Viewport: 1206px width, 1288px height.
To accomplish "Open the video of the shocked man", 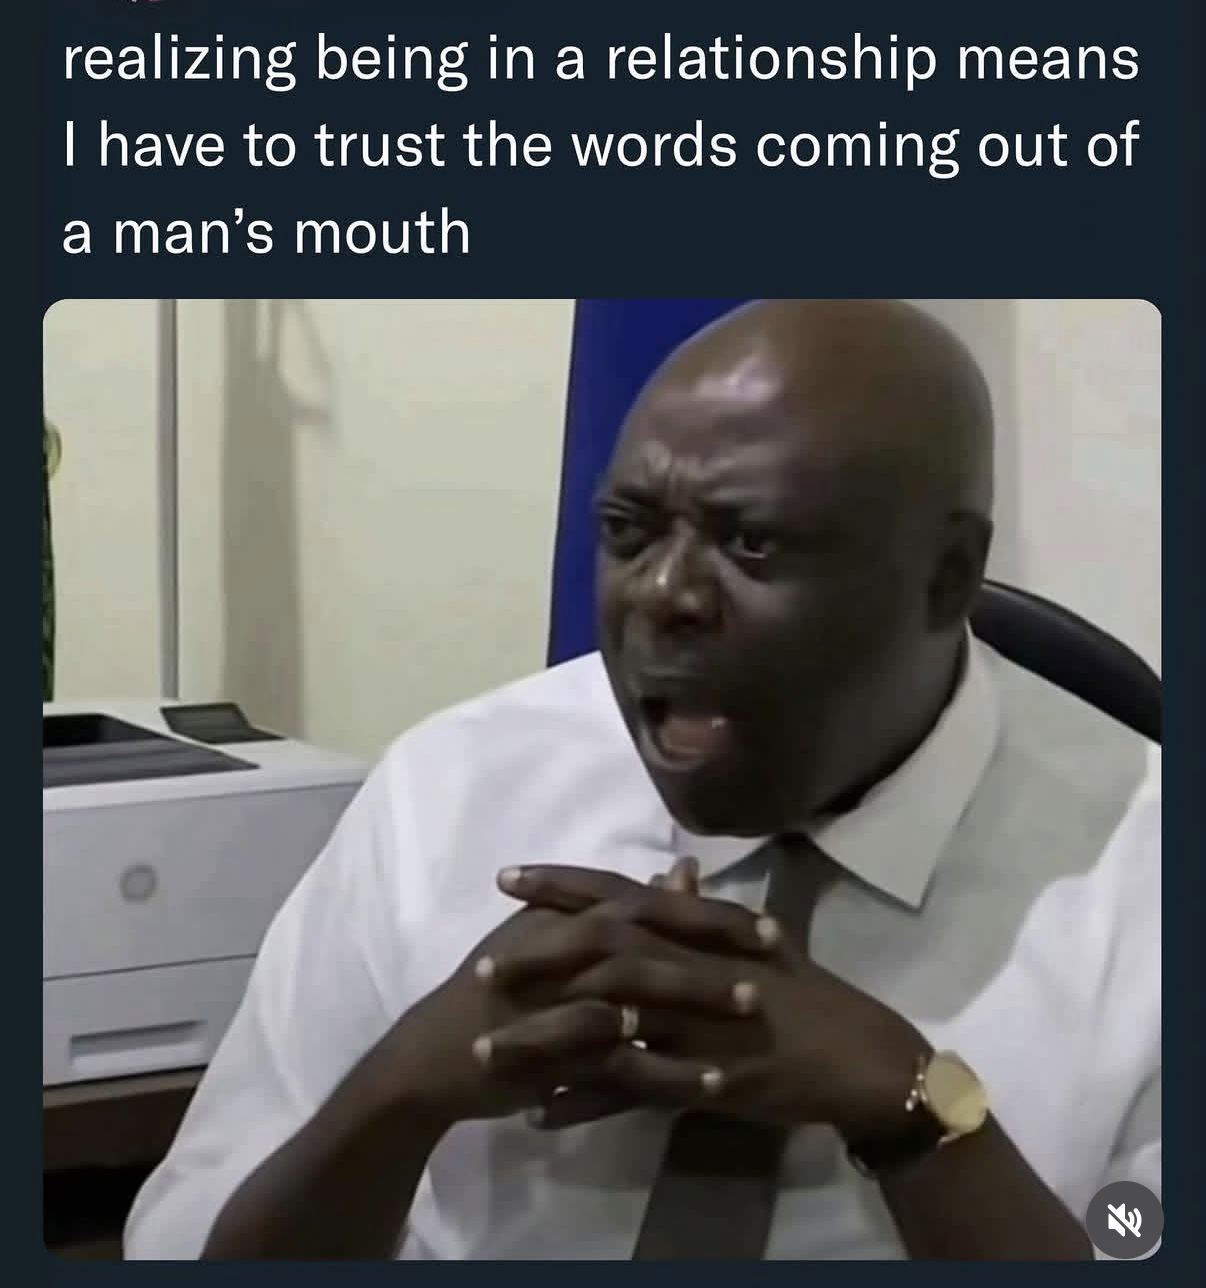I will [x=602, y=779].
